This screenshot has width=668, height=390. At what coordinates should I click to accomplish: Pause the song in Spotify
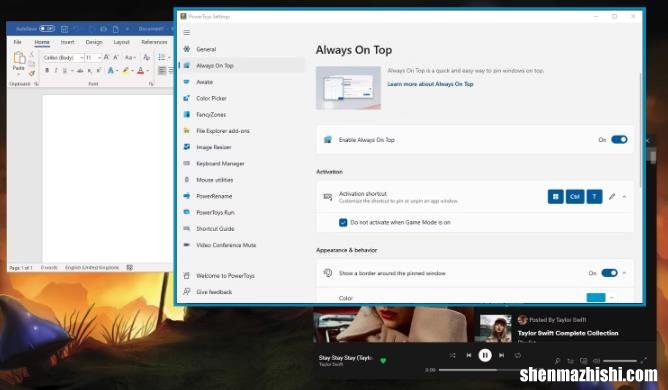485,355
